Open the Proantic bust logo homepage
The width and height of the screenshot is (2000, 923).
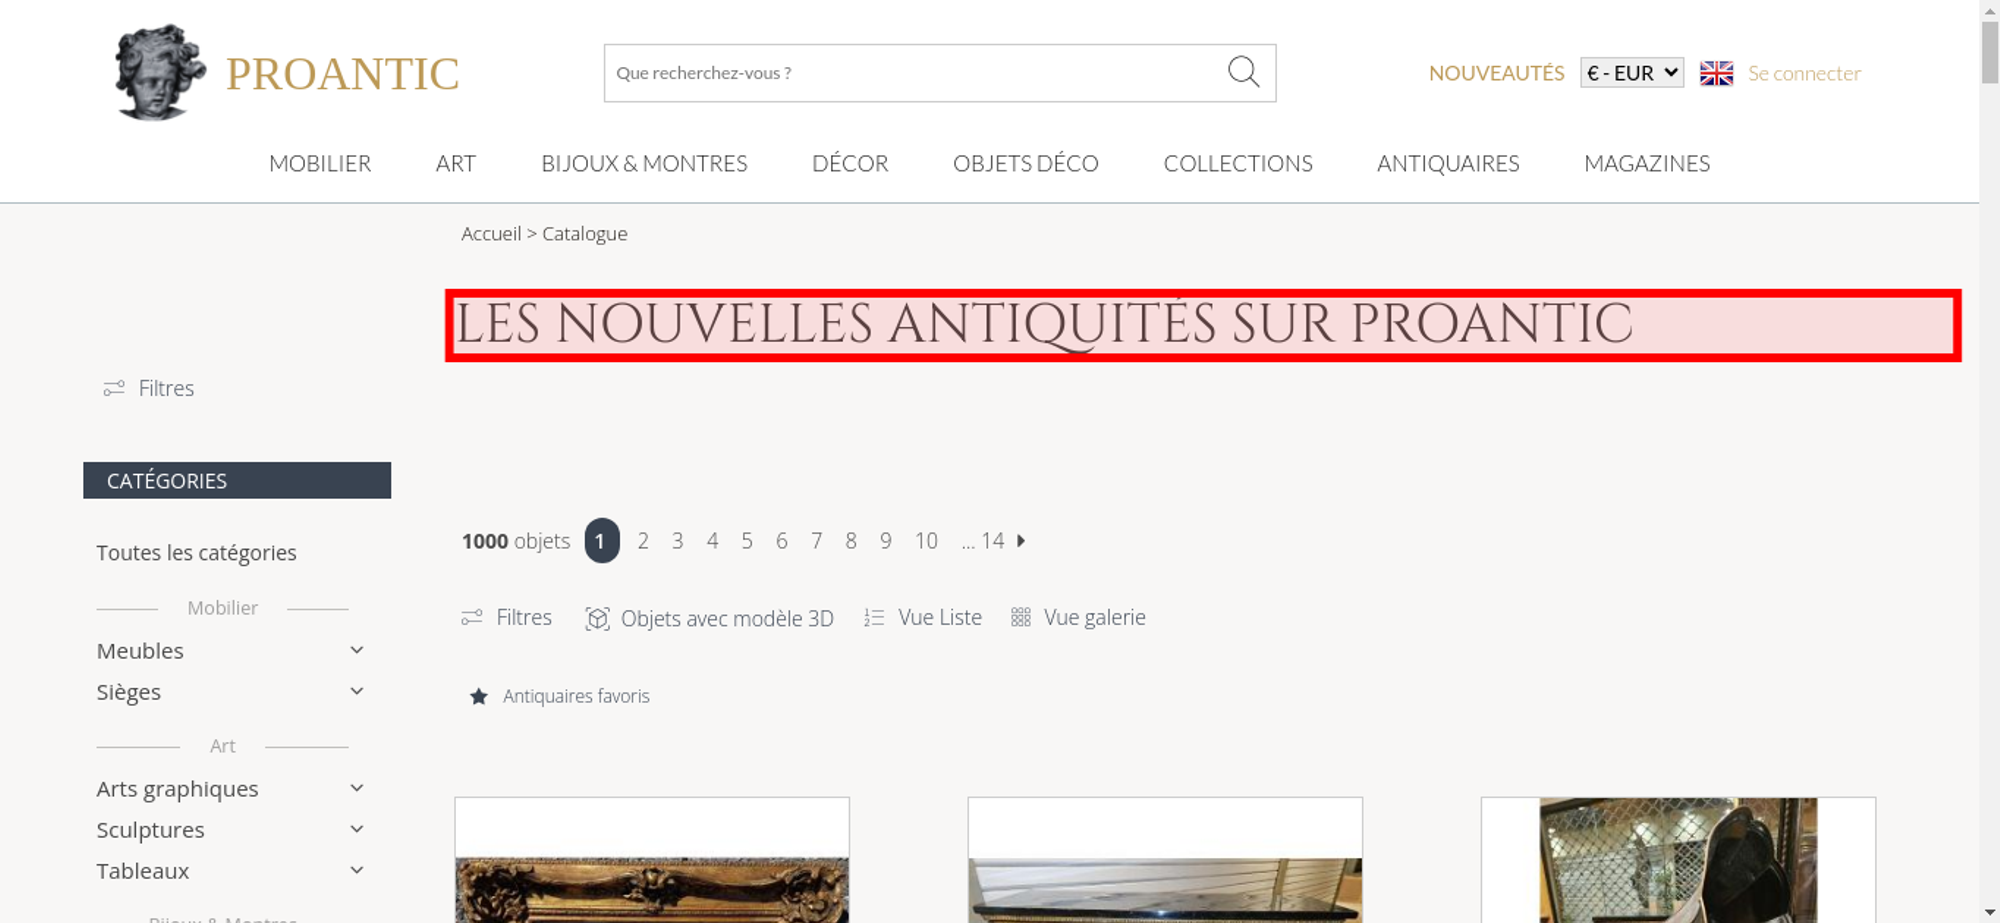point(158,72)
